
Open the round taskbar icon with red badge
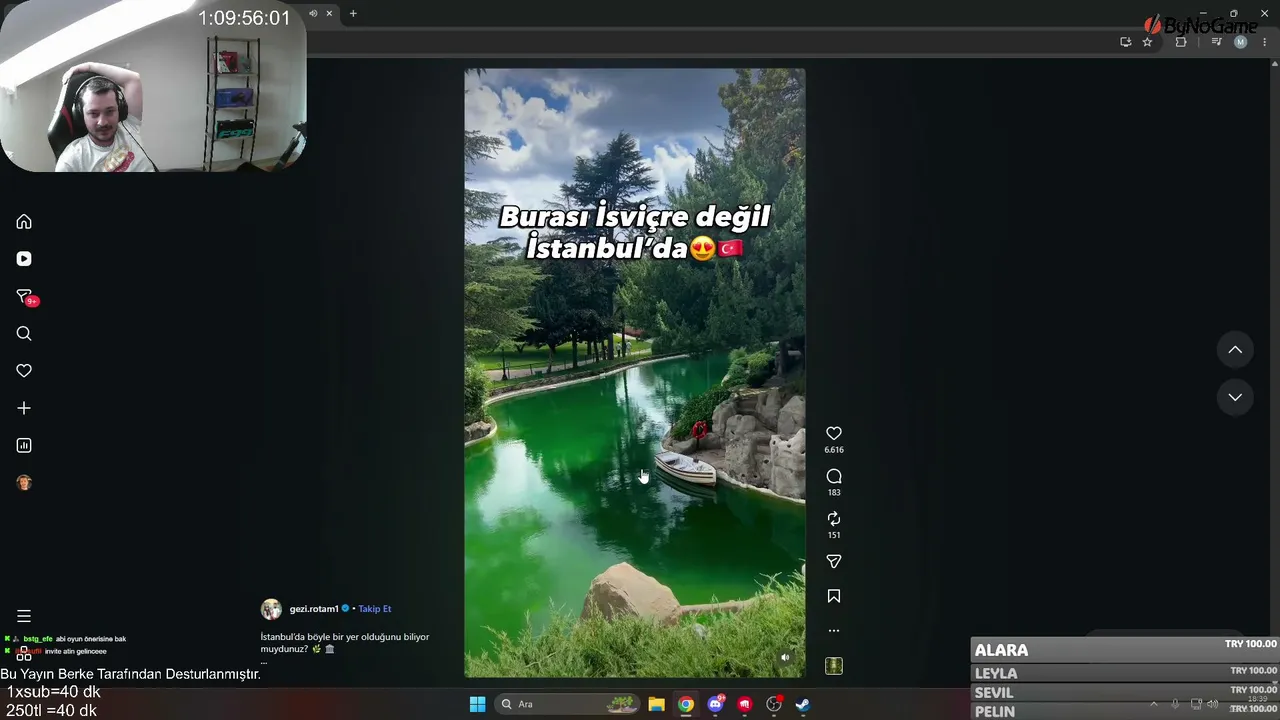click(x=774, y=704)
